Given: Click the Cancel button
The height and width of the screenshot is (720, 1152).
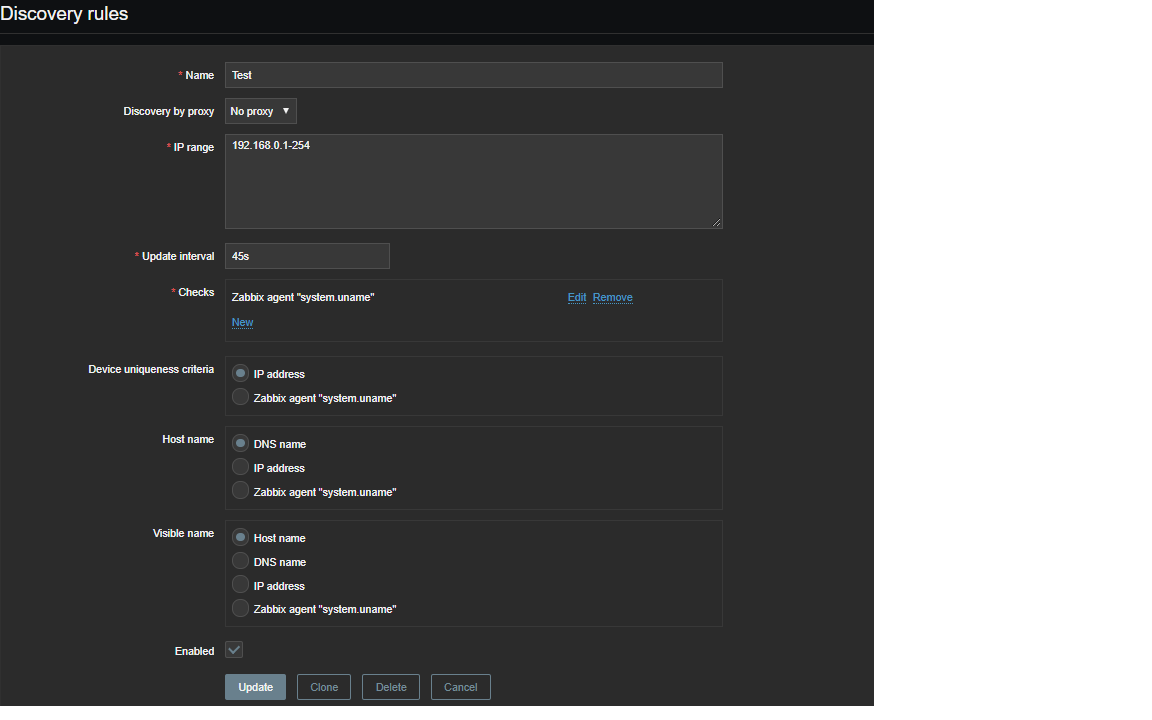Looking at the screenshot, I should [461, 687].
